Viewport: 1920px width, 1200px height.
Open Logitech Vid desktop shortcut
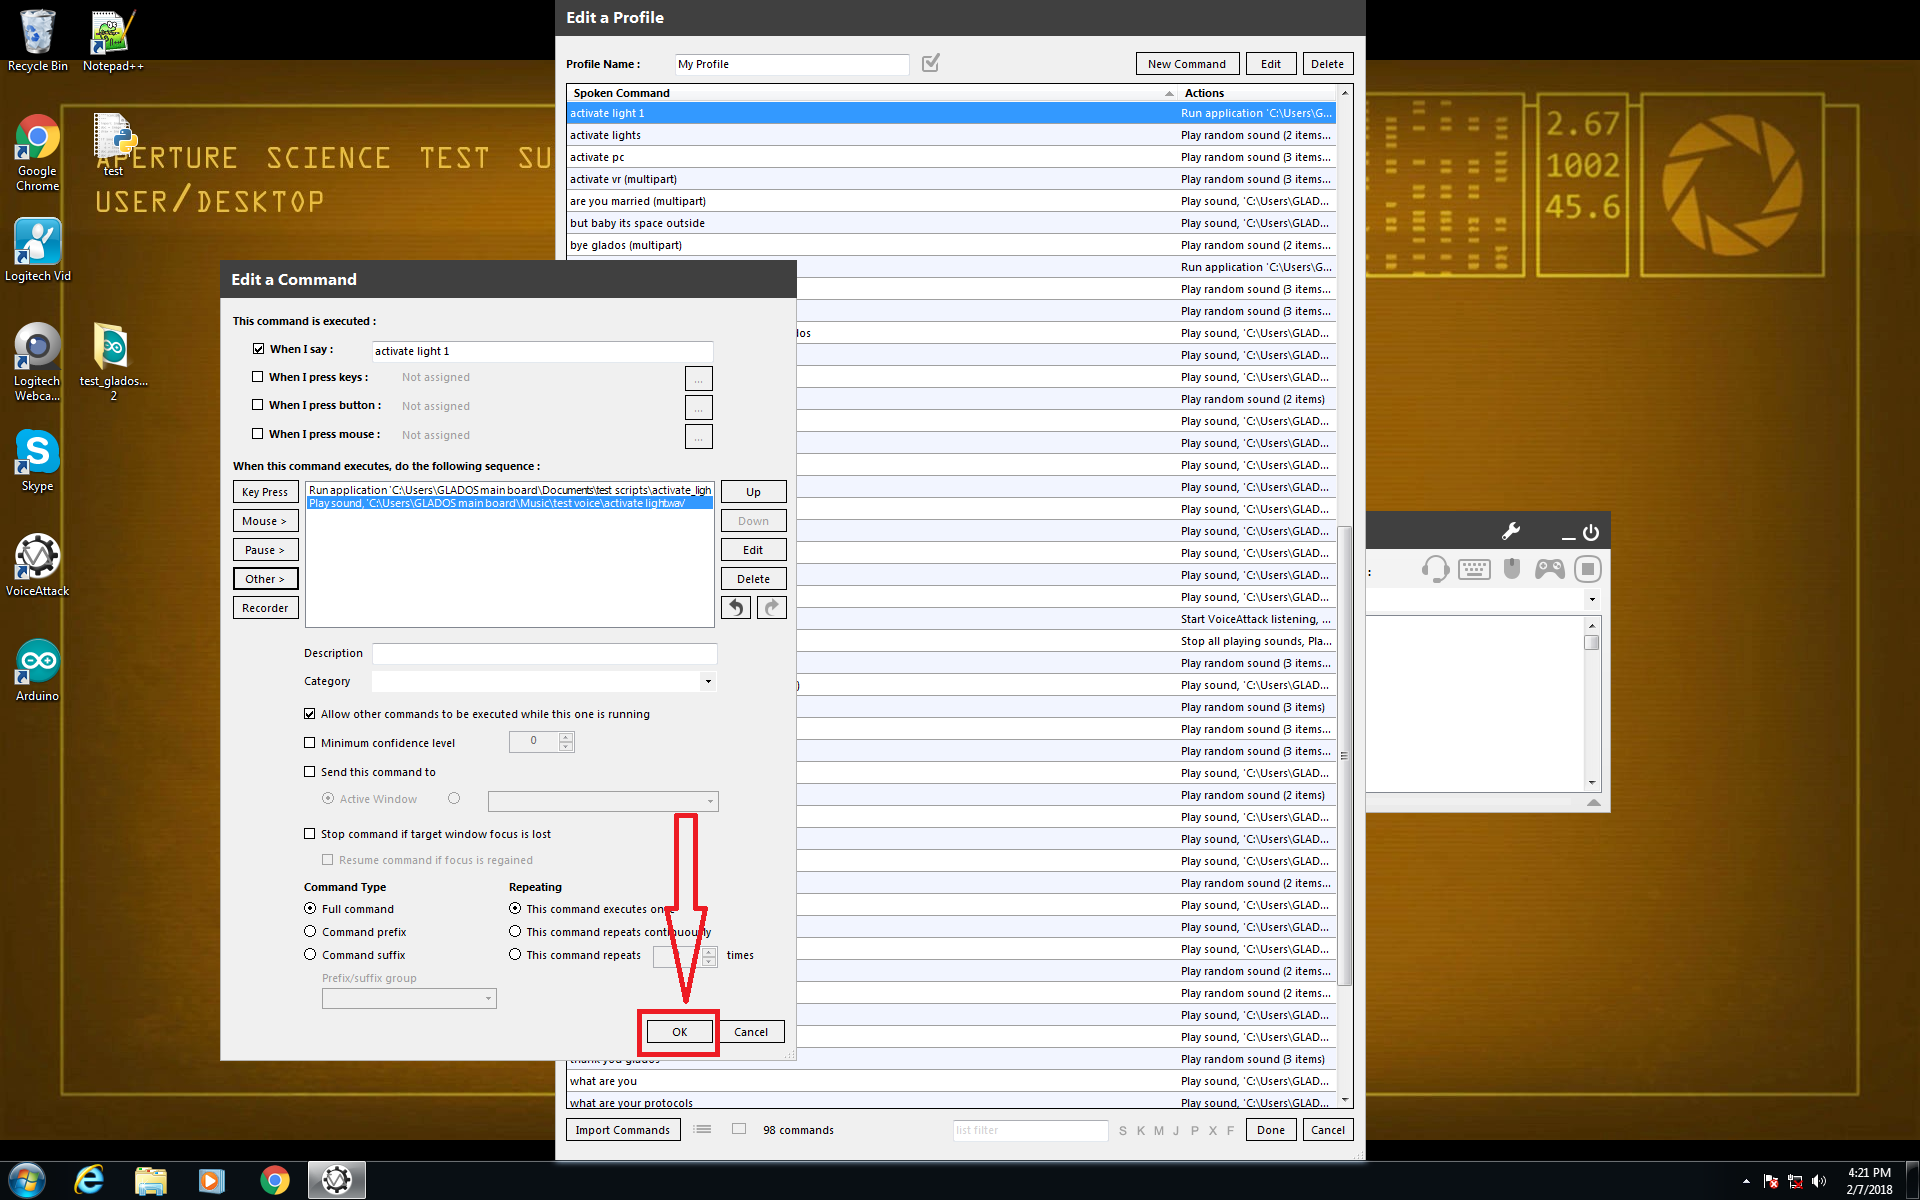(38, 250)
